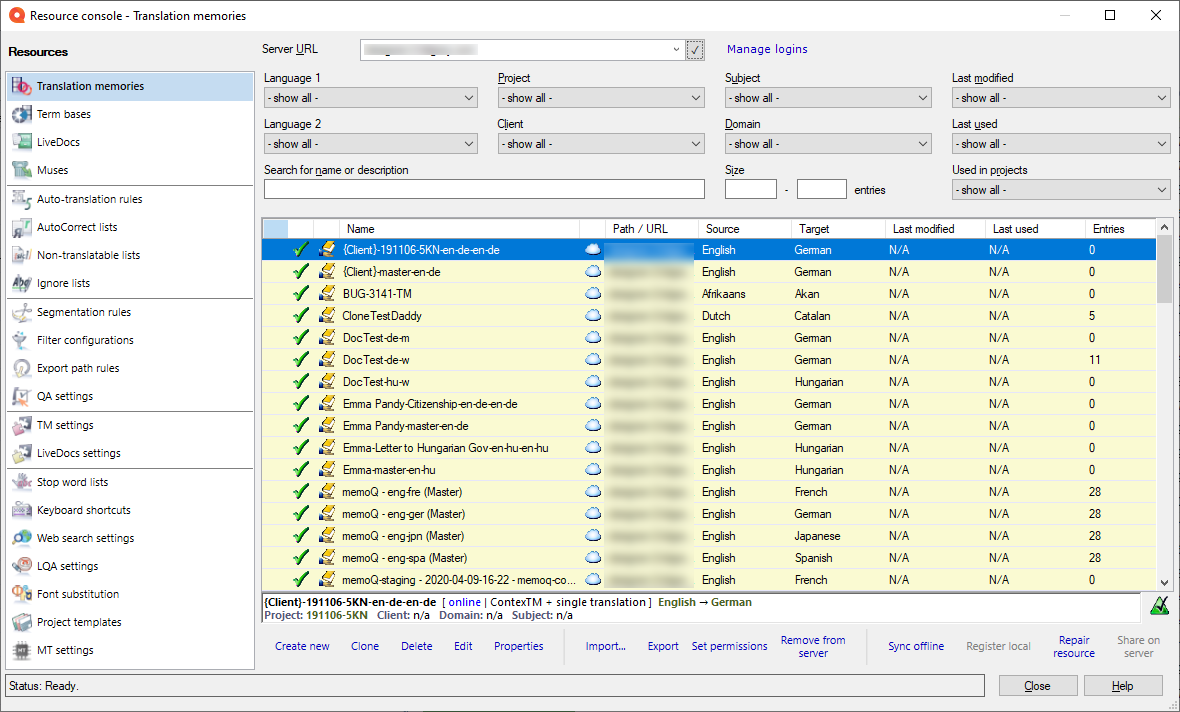Click Remove from server link
Image resolution: width=1180 pixels, height=712 pixels.
(813, 647)
